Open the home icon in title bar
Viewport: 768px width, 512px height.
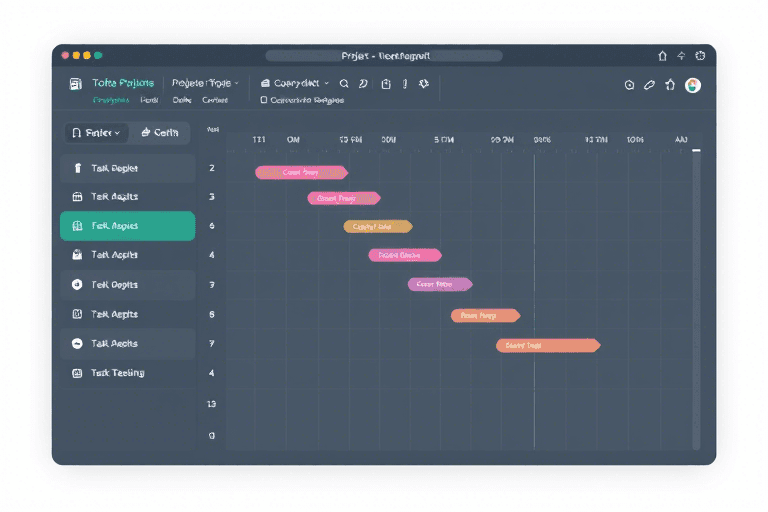pyautogui.click(x=662, y=56)
